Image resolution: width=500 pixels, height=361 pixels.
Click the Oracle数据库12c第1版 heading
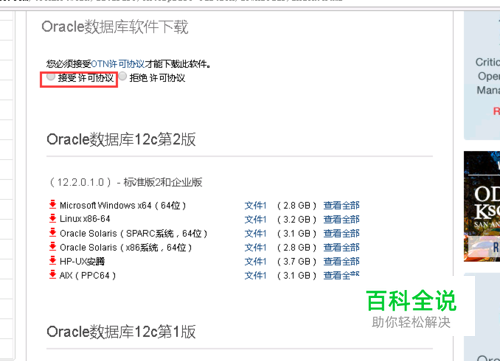[x=121, y=332]
